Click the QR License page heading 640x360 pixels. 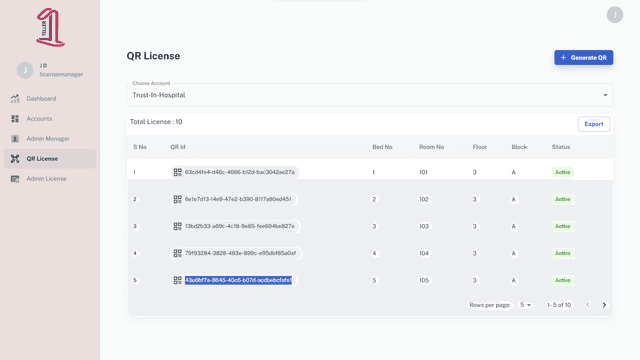[153, 56]
